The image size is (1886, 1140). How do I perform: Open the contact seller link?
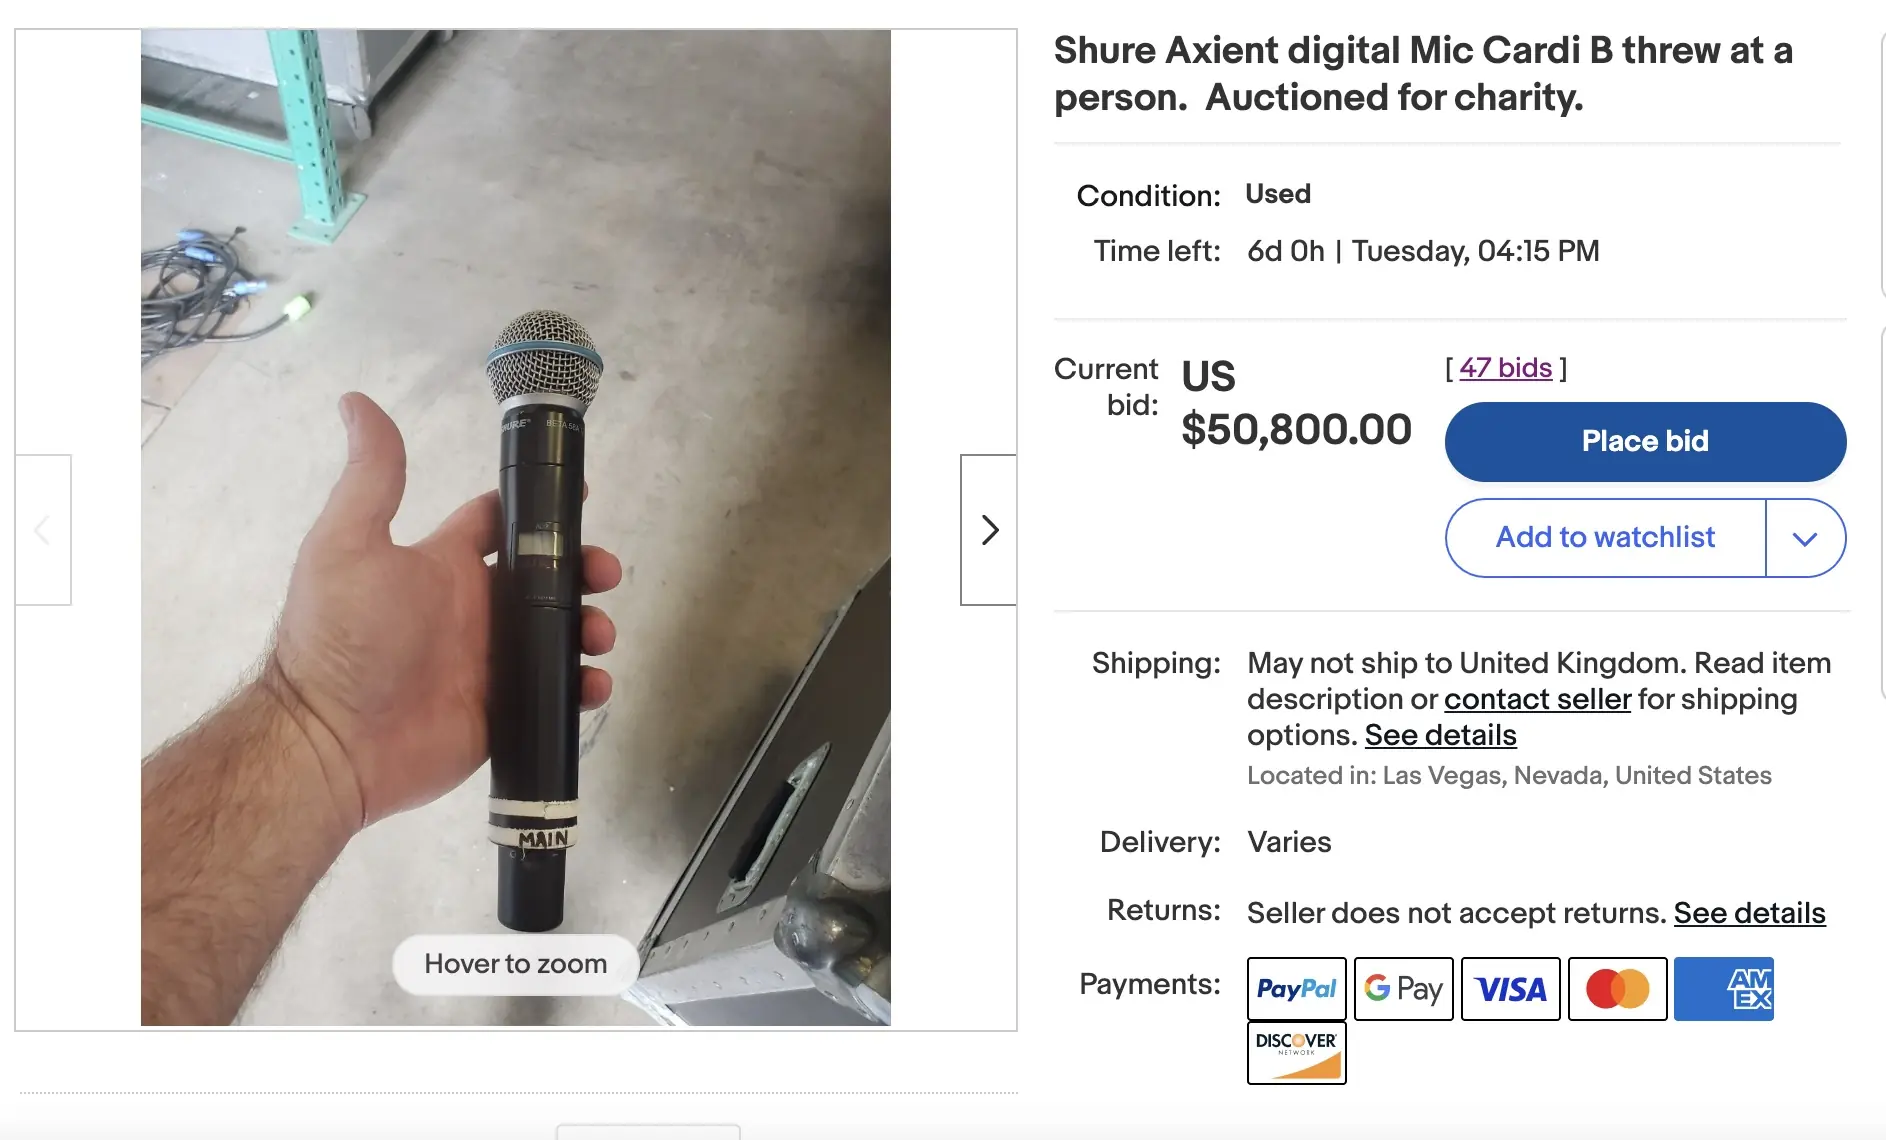[x=1537, y=699]
